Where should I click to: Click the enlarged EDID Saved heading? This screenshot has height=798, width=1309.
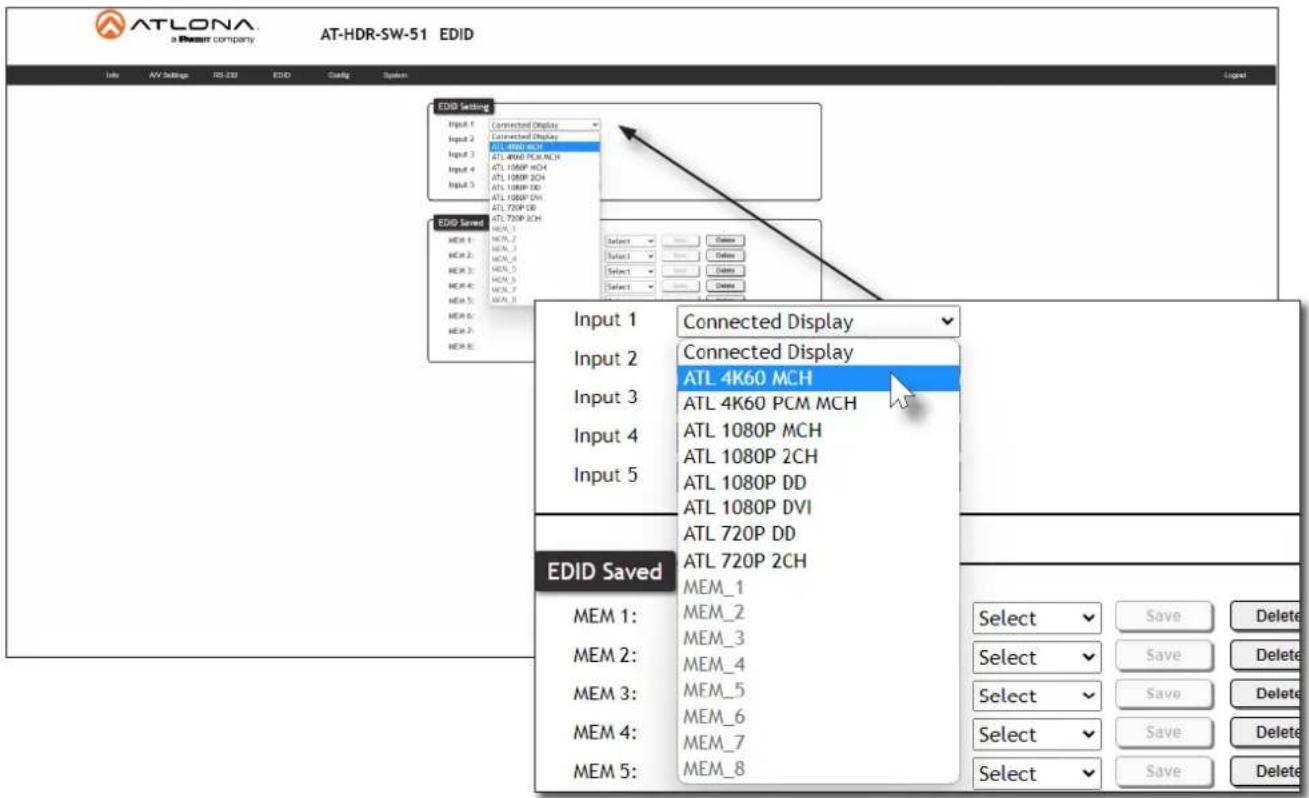(x=603, y=572)
